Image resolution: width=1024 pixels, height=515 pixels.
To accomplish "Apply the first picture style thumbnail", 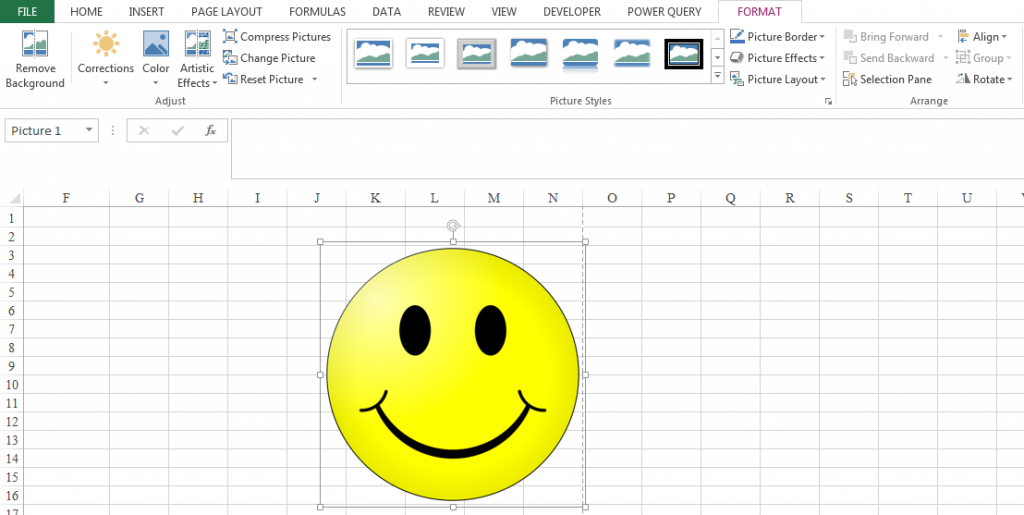I will click(x=374, y=54).
